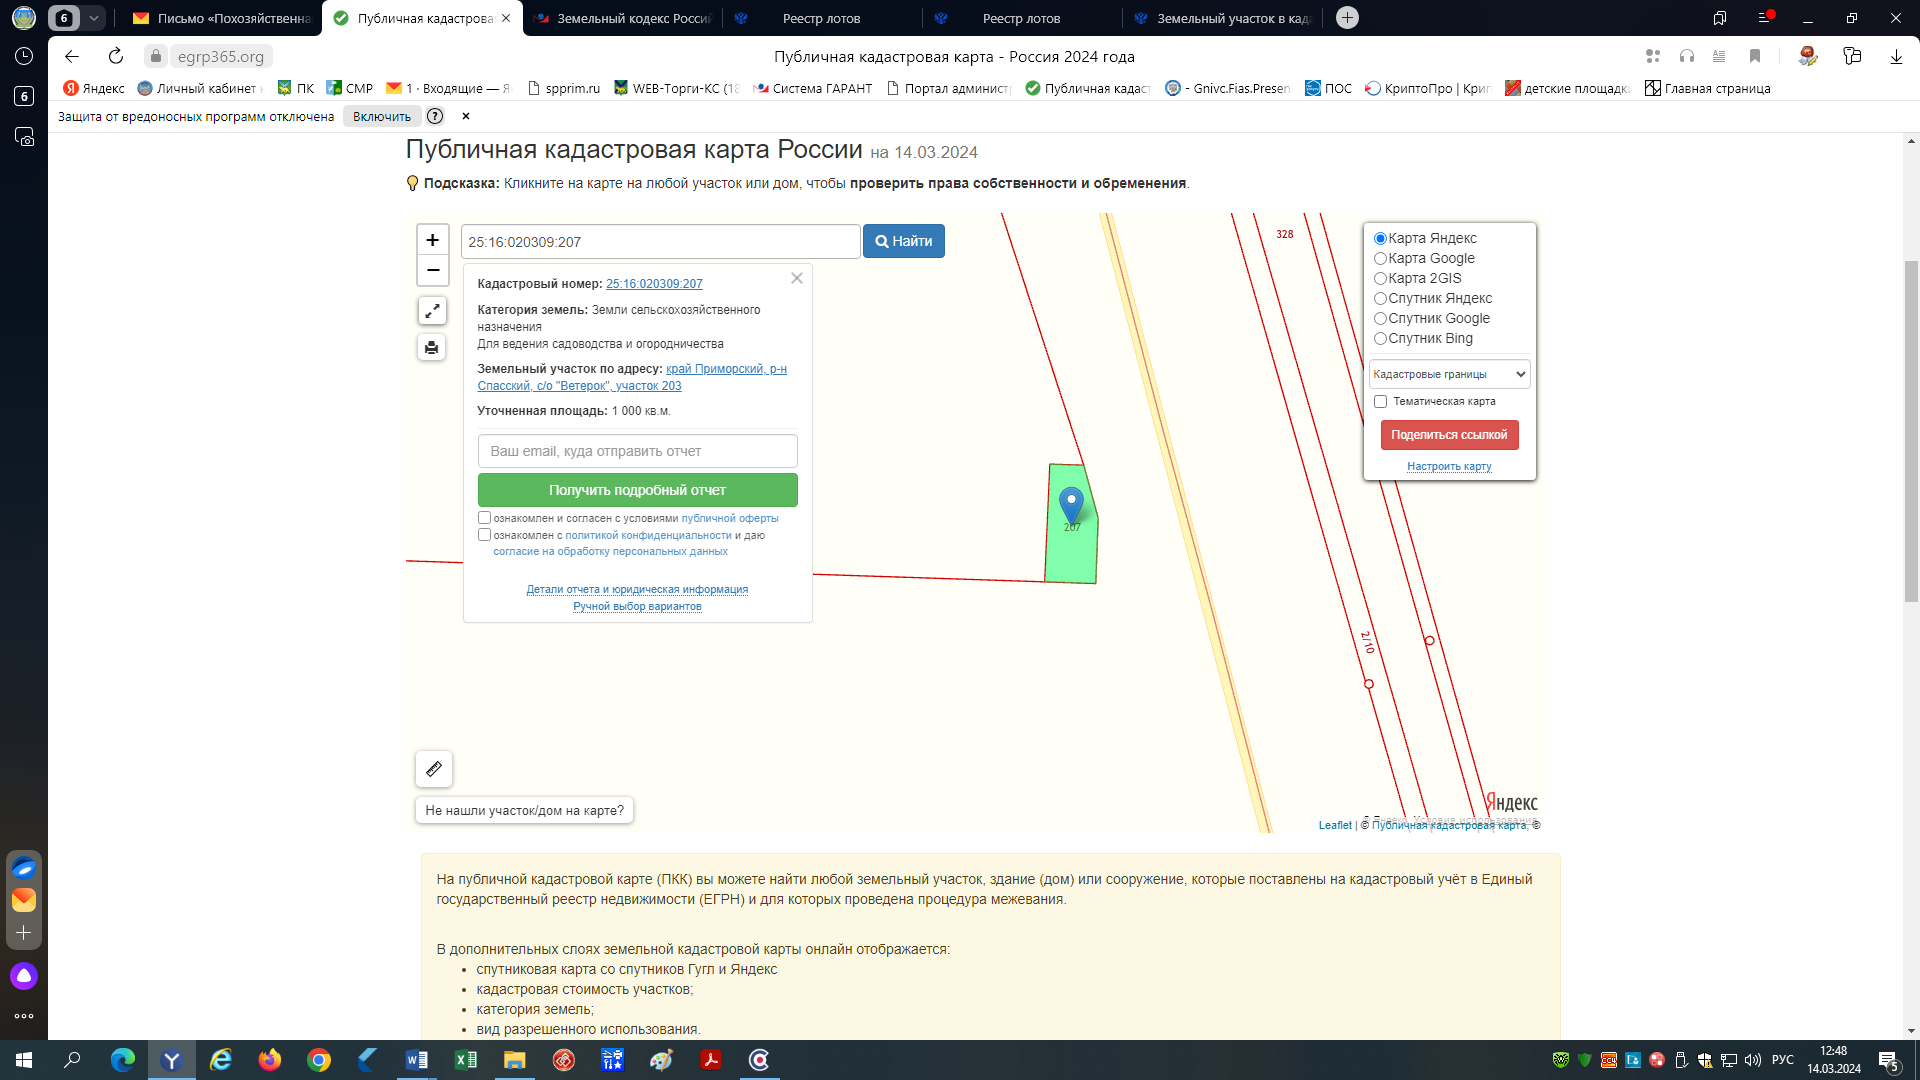1920x1080 pixels.
Task: Close the cadastral info popup
Action: click(x=797, y=279)
